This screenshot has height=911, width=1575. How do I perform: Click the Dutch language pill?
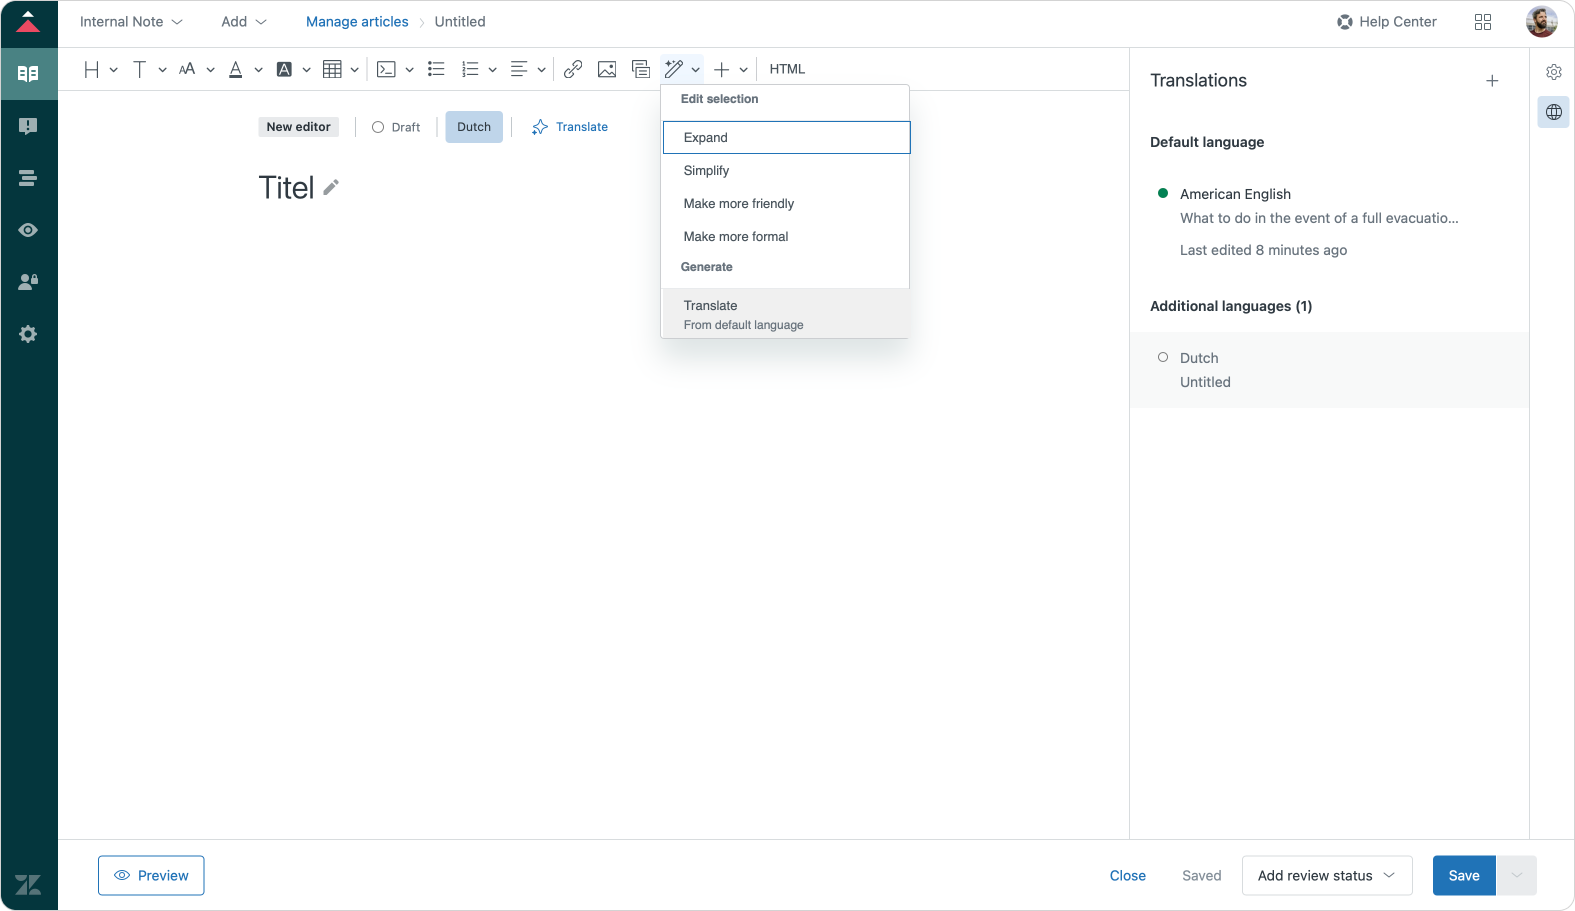[474, 127]
